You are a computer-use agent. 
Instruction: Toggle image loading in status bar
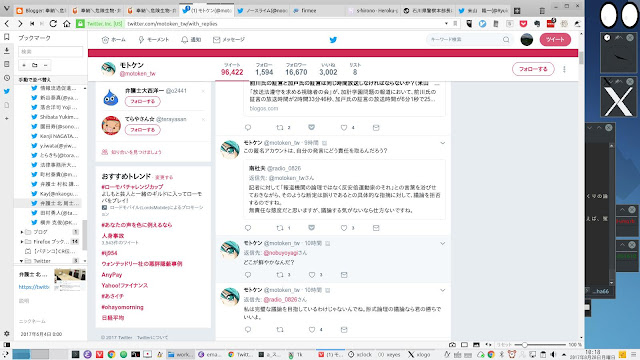476,345
